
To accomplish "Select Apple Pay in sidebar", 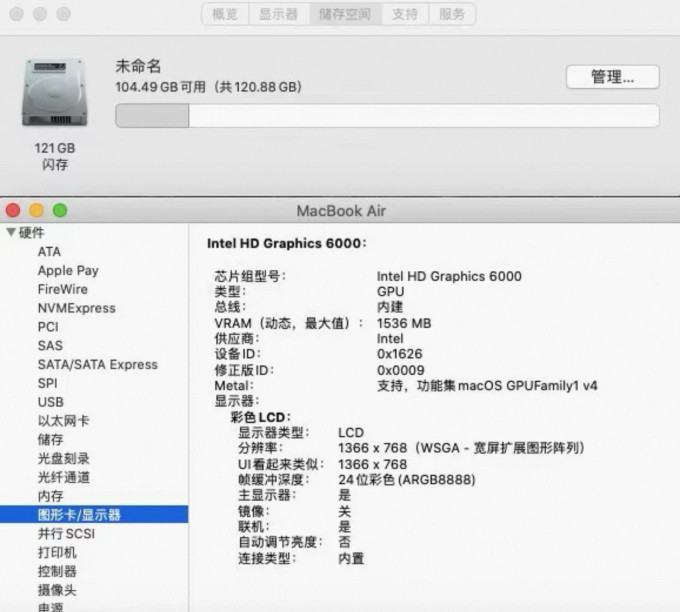I will (68, 271).
